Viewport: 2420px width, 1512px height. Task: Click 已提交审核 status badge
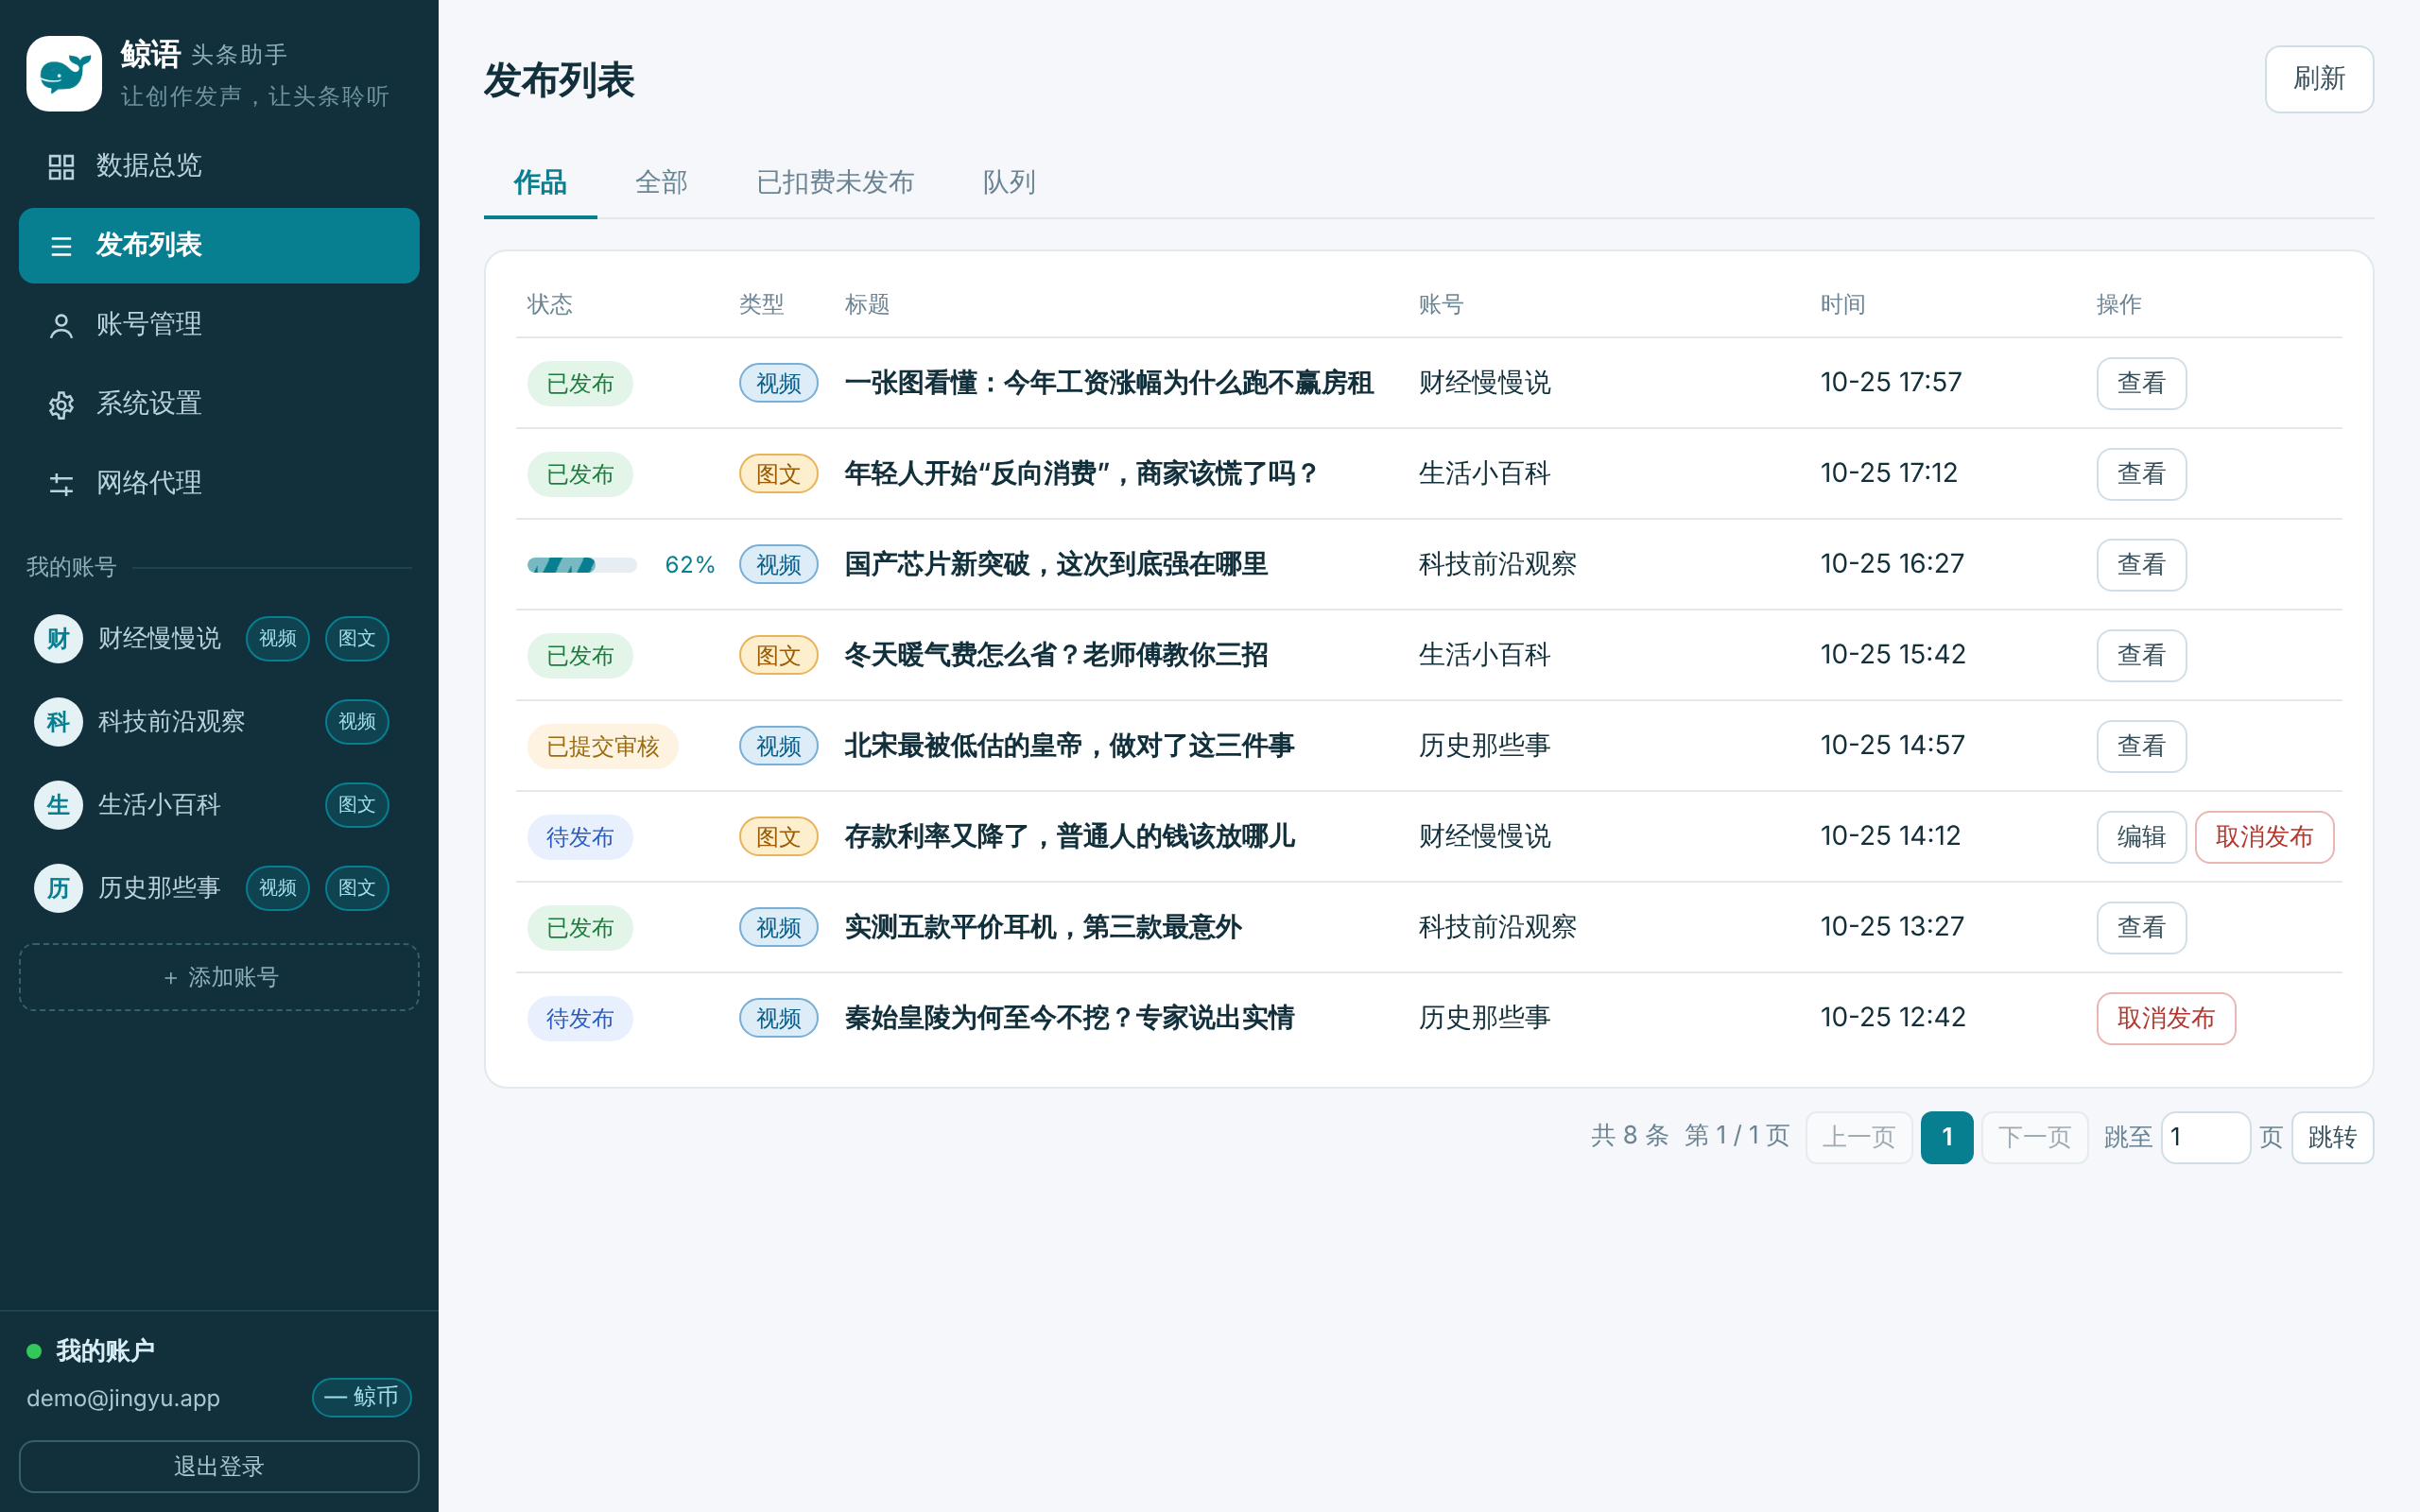coord(602,747)
